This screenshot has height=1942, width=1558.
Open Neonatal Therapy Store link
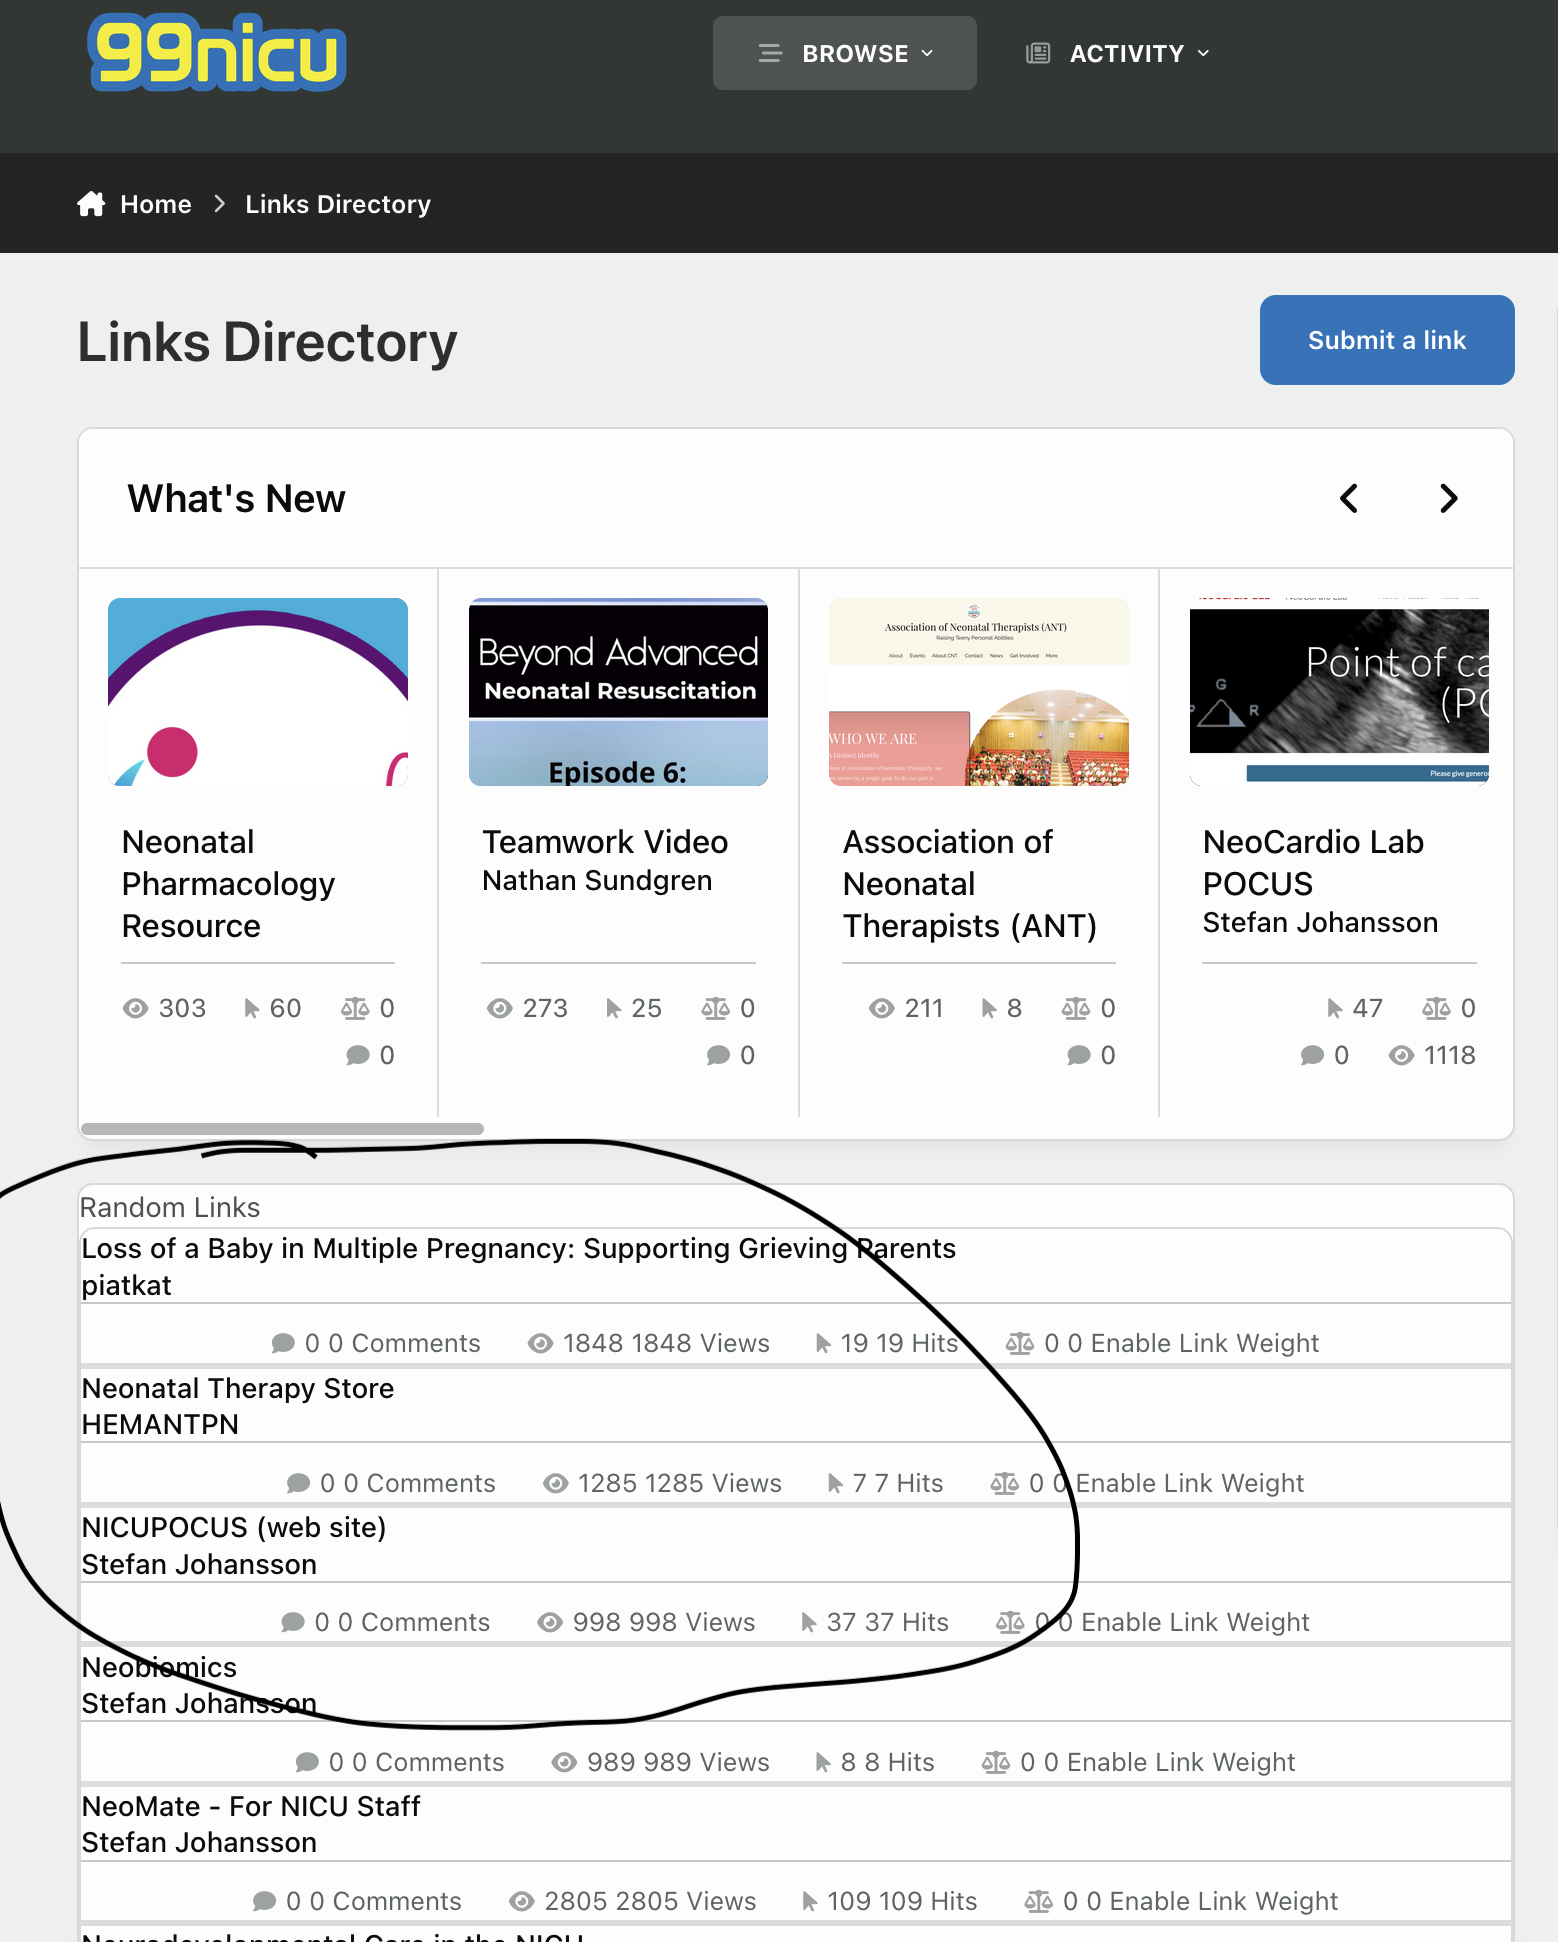click(238, 1388)
